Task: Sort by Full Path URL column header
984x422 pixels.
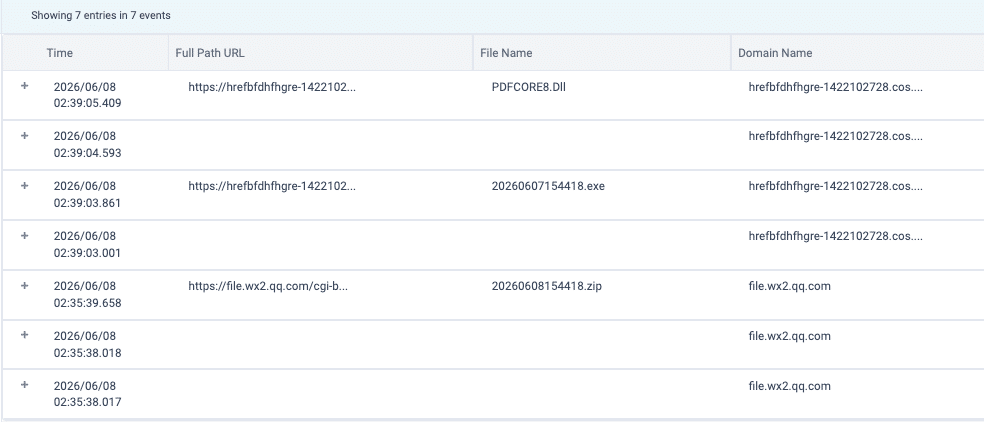Action: [210, 53]
